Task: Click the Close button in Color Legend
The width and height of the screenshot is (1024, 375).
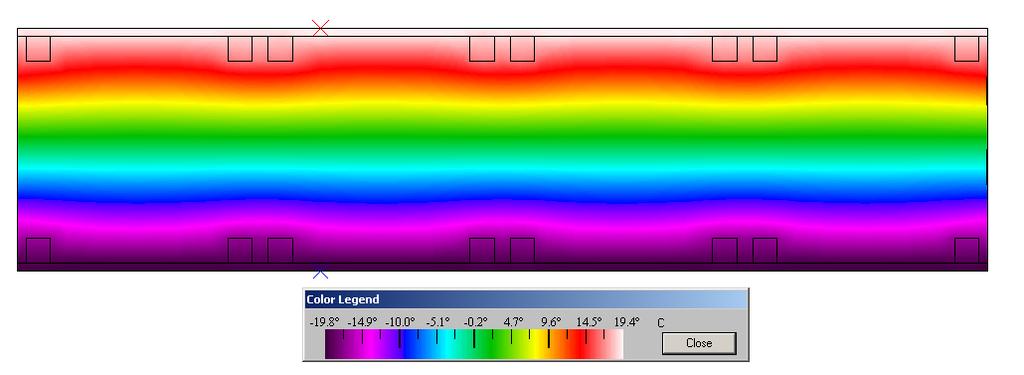Action: (x=699, y=343)
